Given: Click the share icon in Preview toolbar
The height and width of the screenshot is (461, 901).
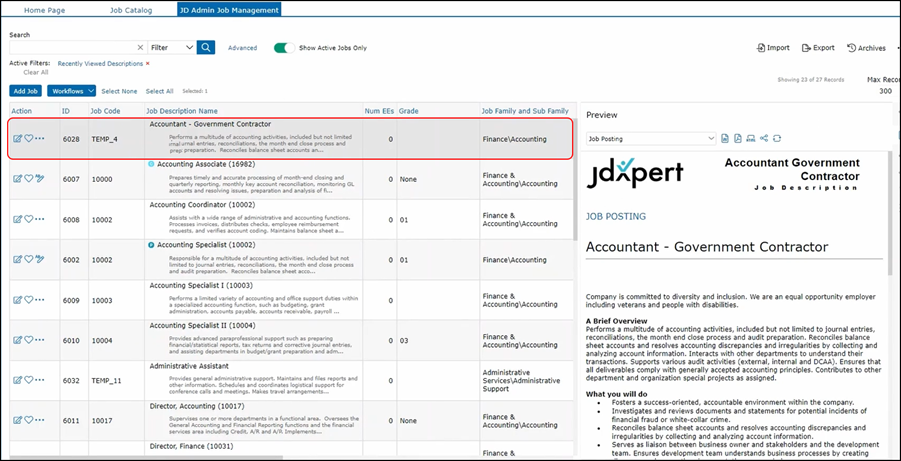Looking at the screenshot, I should point(764,138).
